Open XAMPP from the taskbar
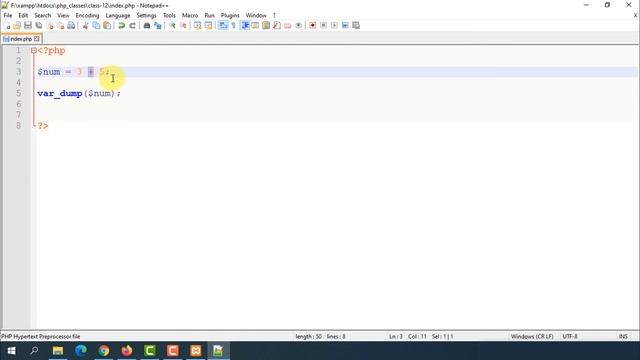 [196, 351]
